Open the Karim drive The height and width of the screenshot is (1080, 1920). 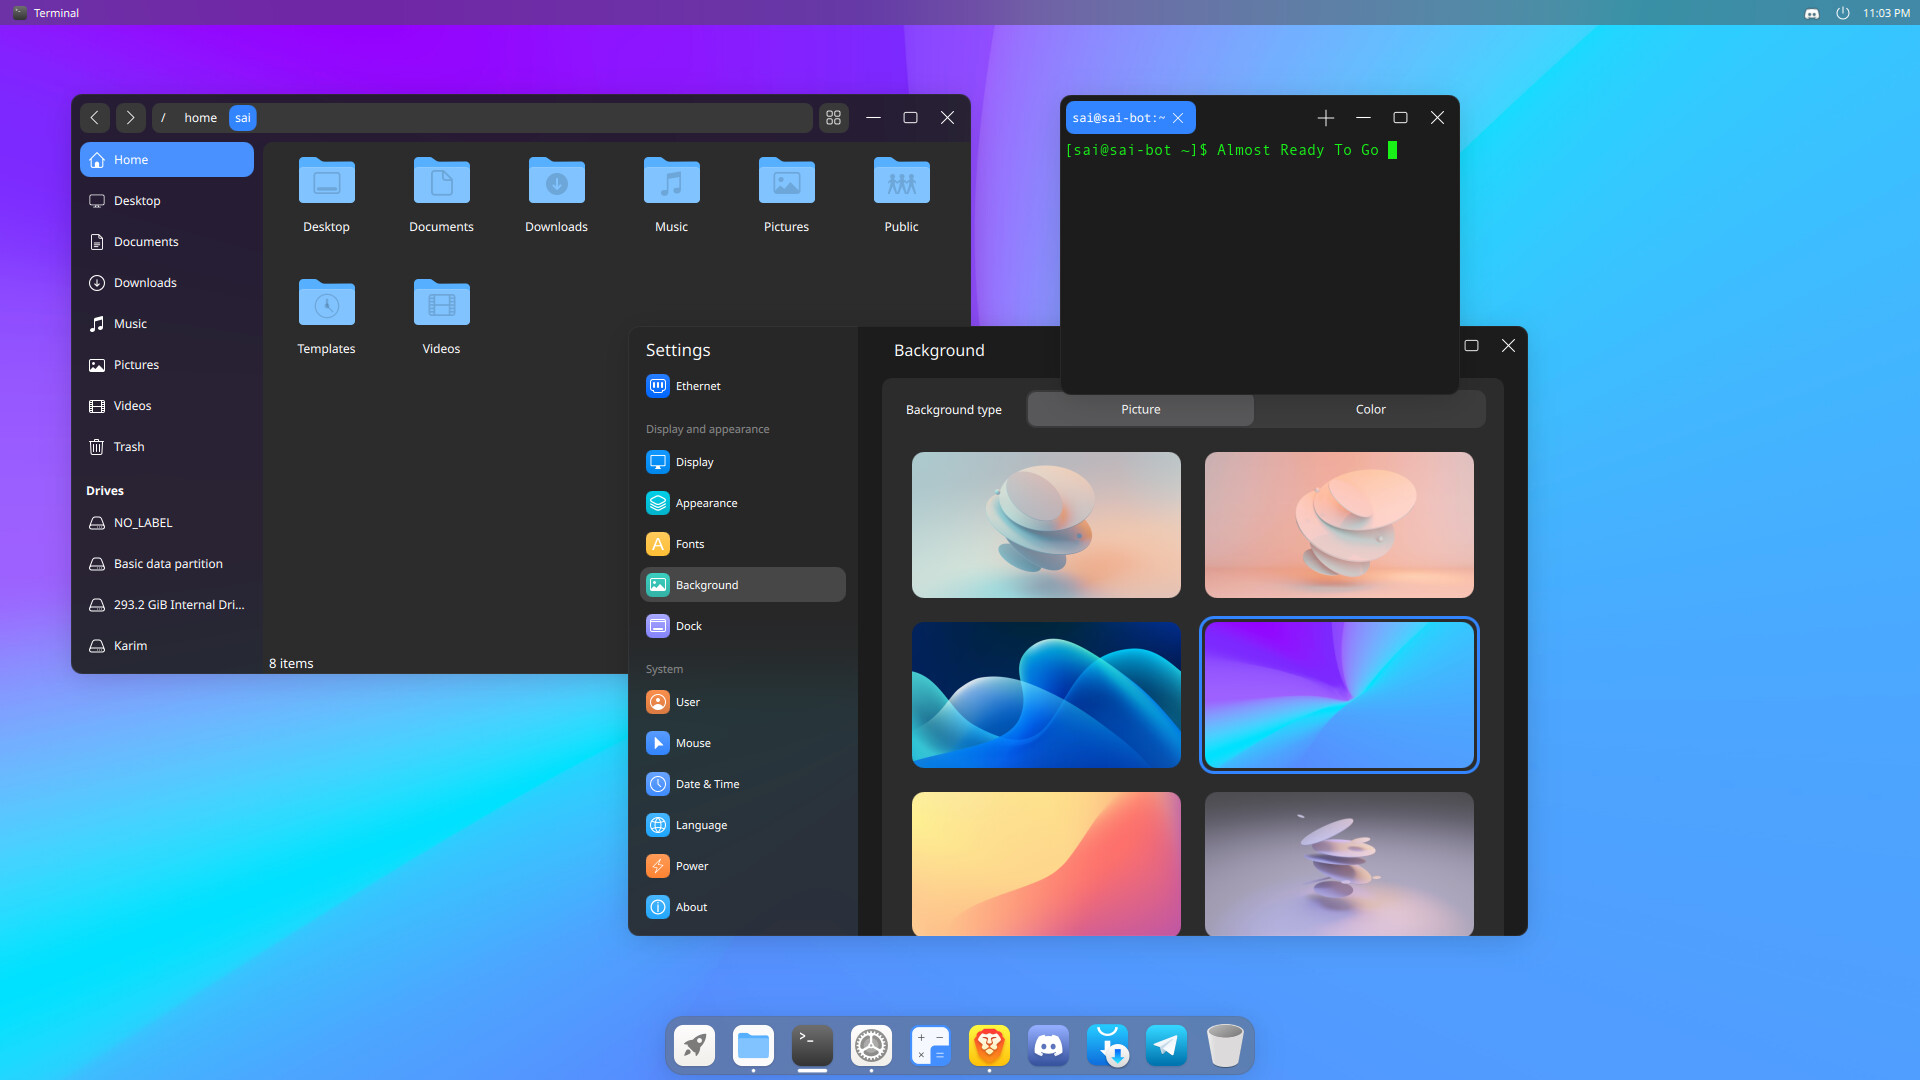(x=167, y=646)
